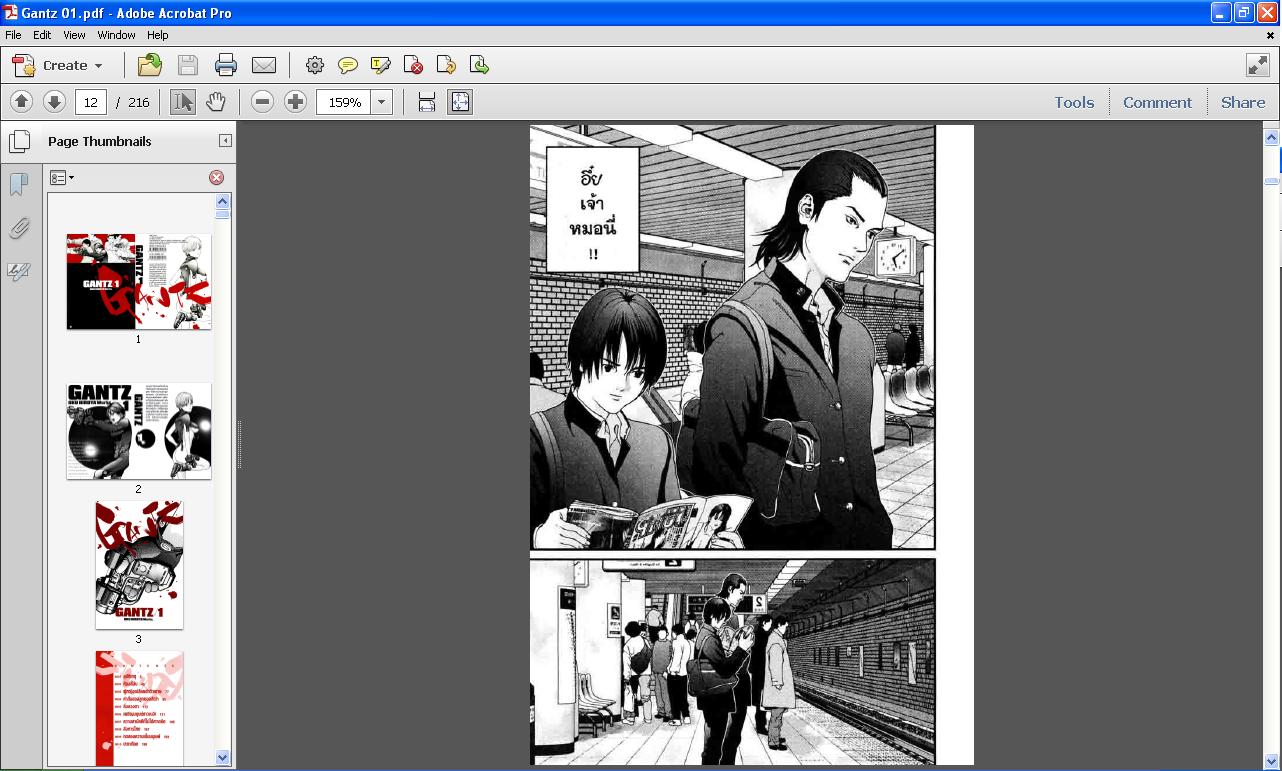Open the File menu
This screenshot has width=1282, height=771.
point(13,35)
